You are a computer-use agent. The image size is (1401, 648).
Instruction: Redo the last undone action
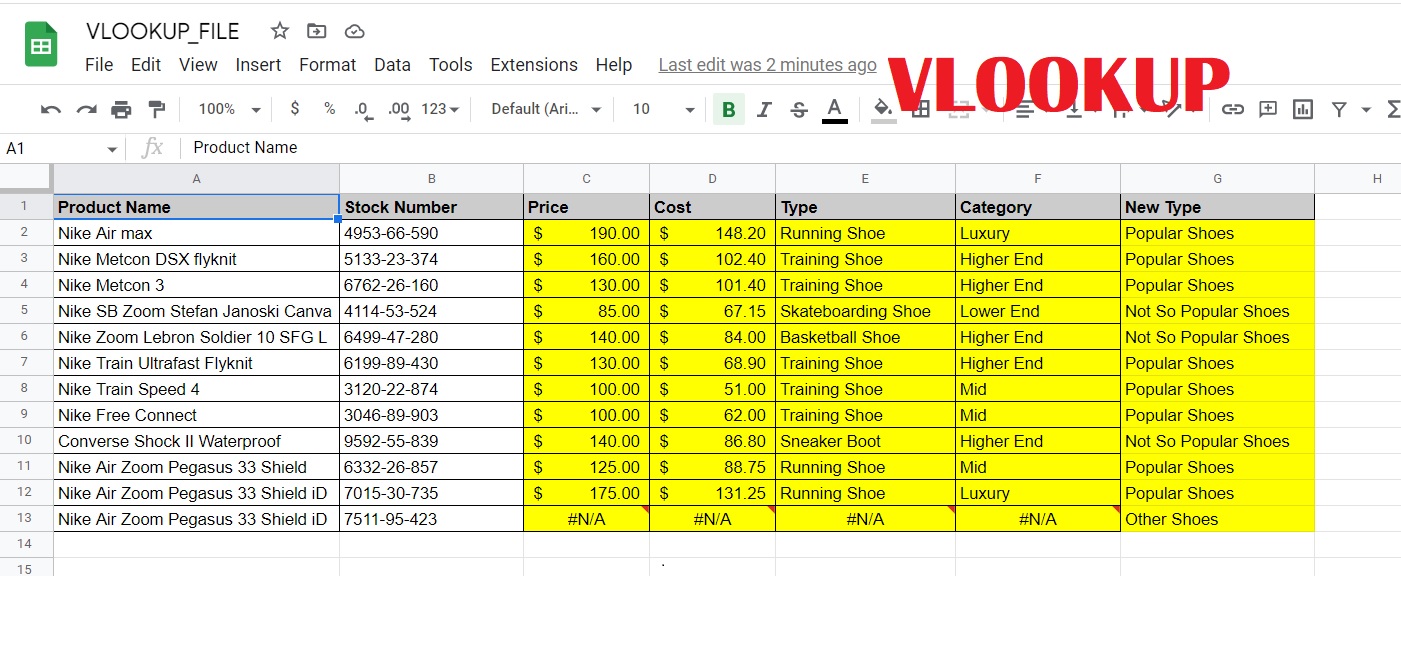click(87, 109)
